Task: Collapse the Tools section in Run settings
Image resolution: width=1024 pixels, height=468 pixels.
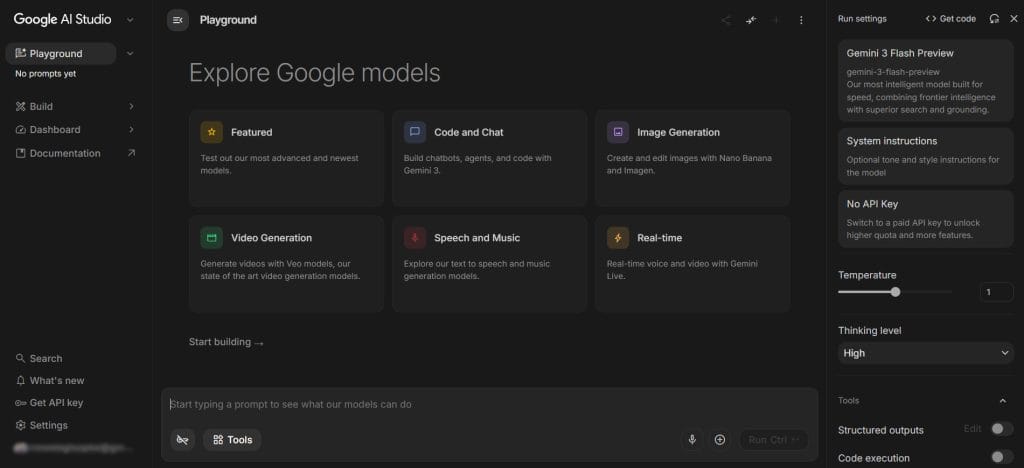Action: [x=1003, y=401]
